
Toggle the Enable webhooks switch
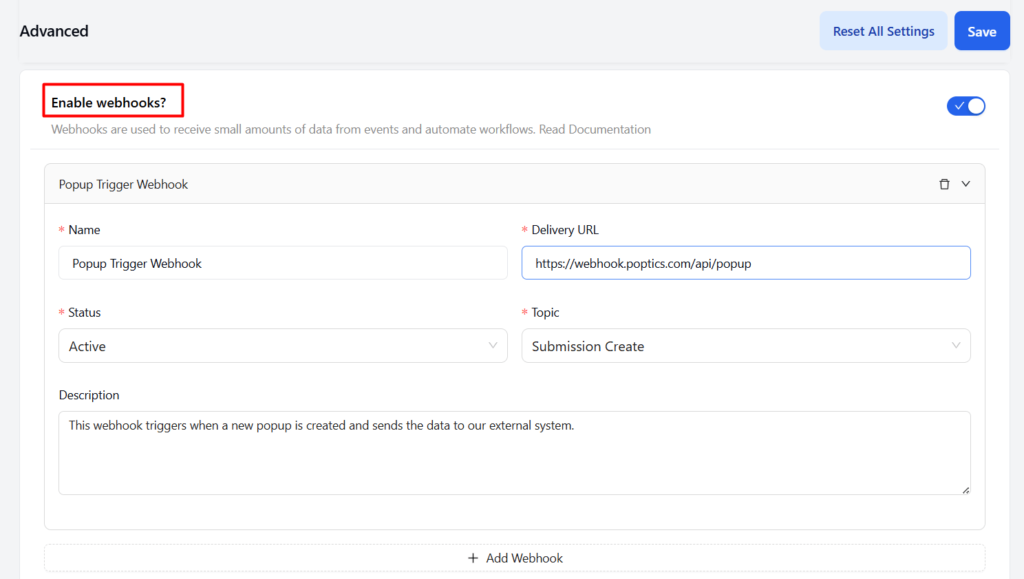tap(965, 106)
